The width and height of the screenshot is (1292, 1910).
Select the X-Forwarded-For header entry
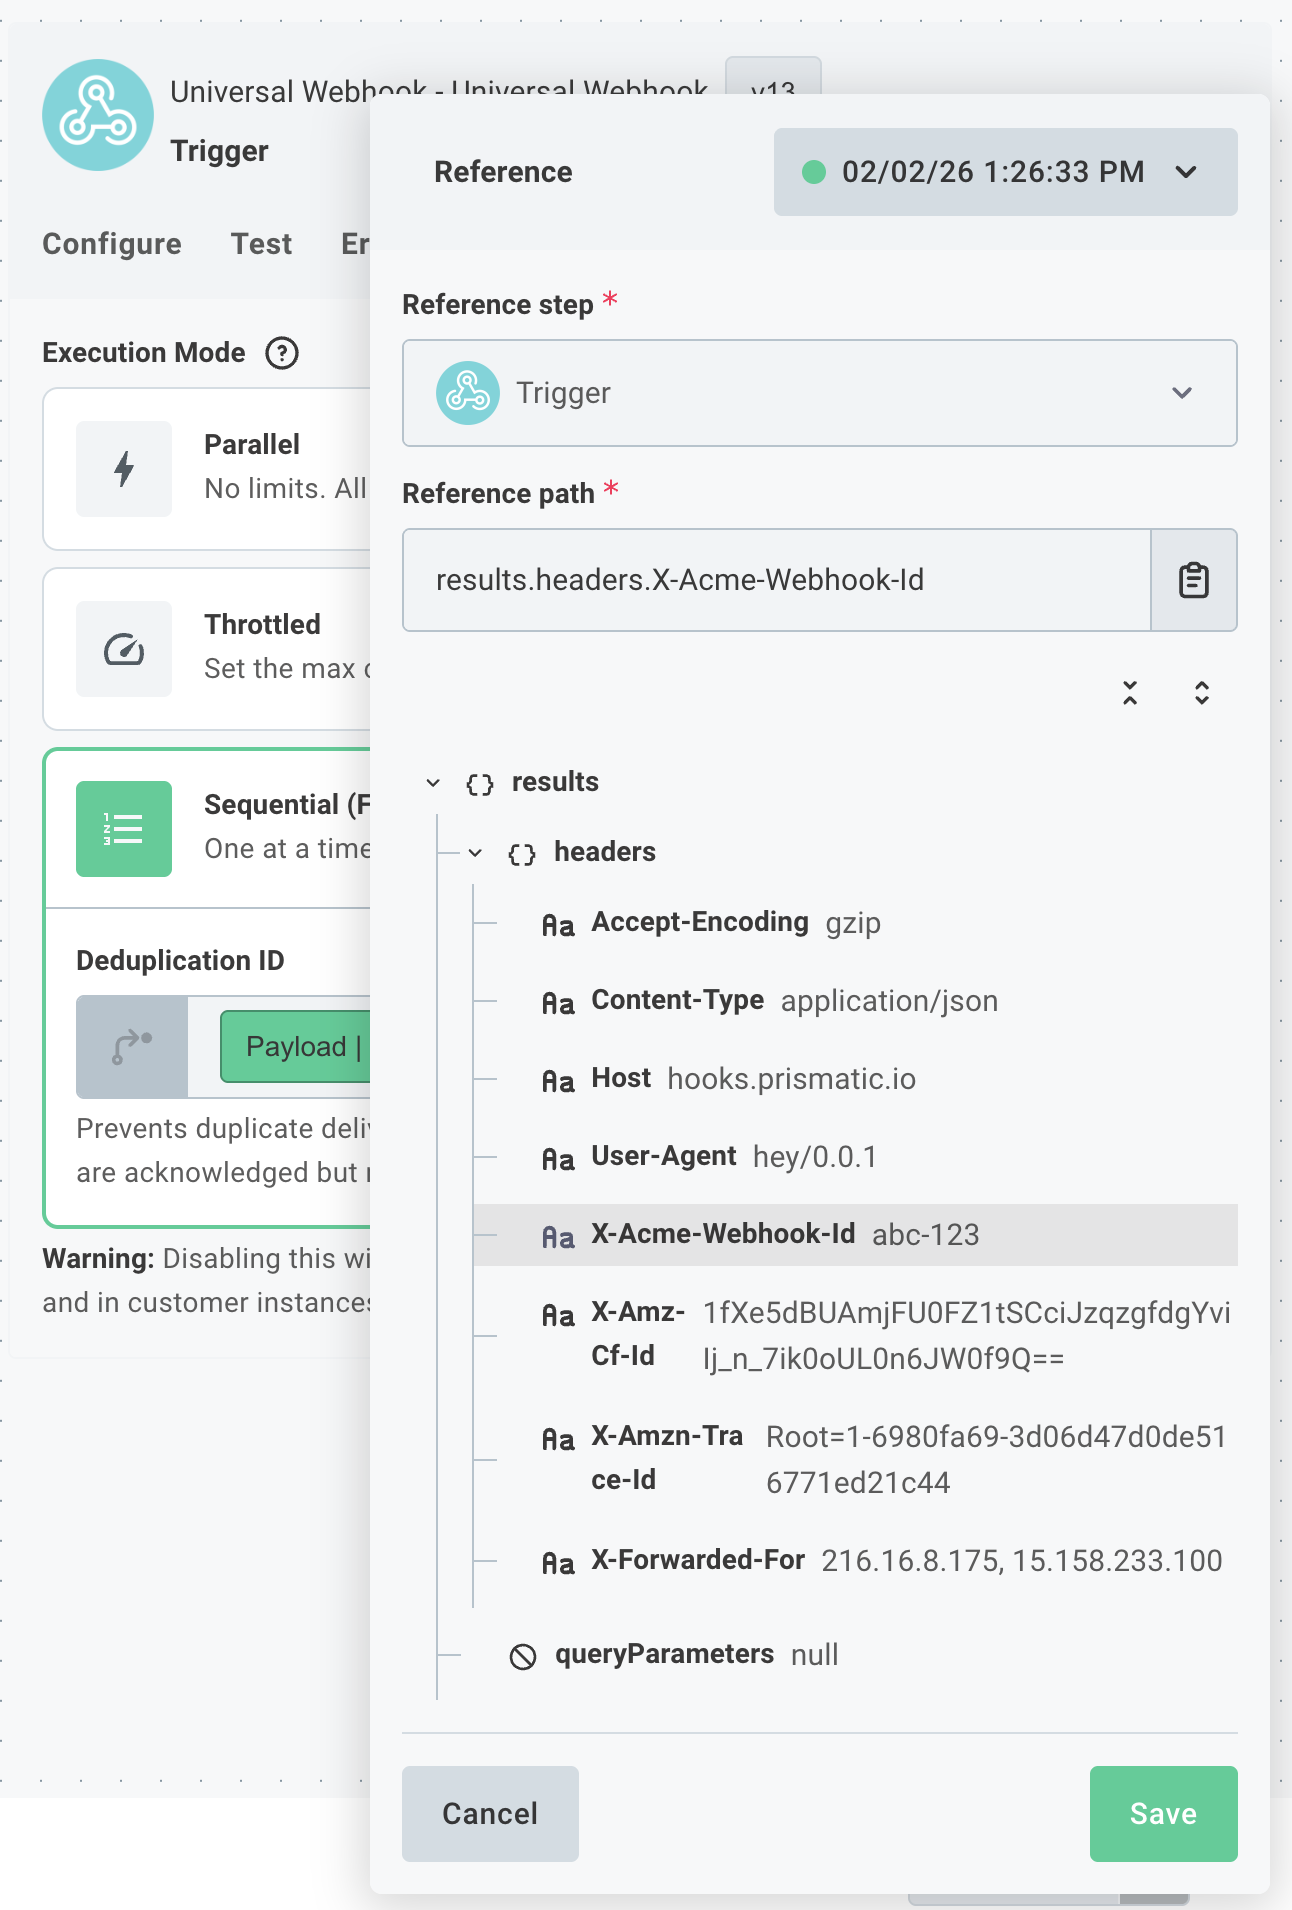pos(697,1560)
